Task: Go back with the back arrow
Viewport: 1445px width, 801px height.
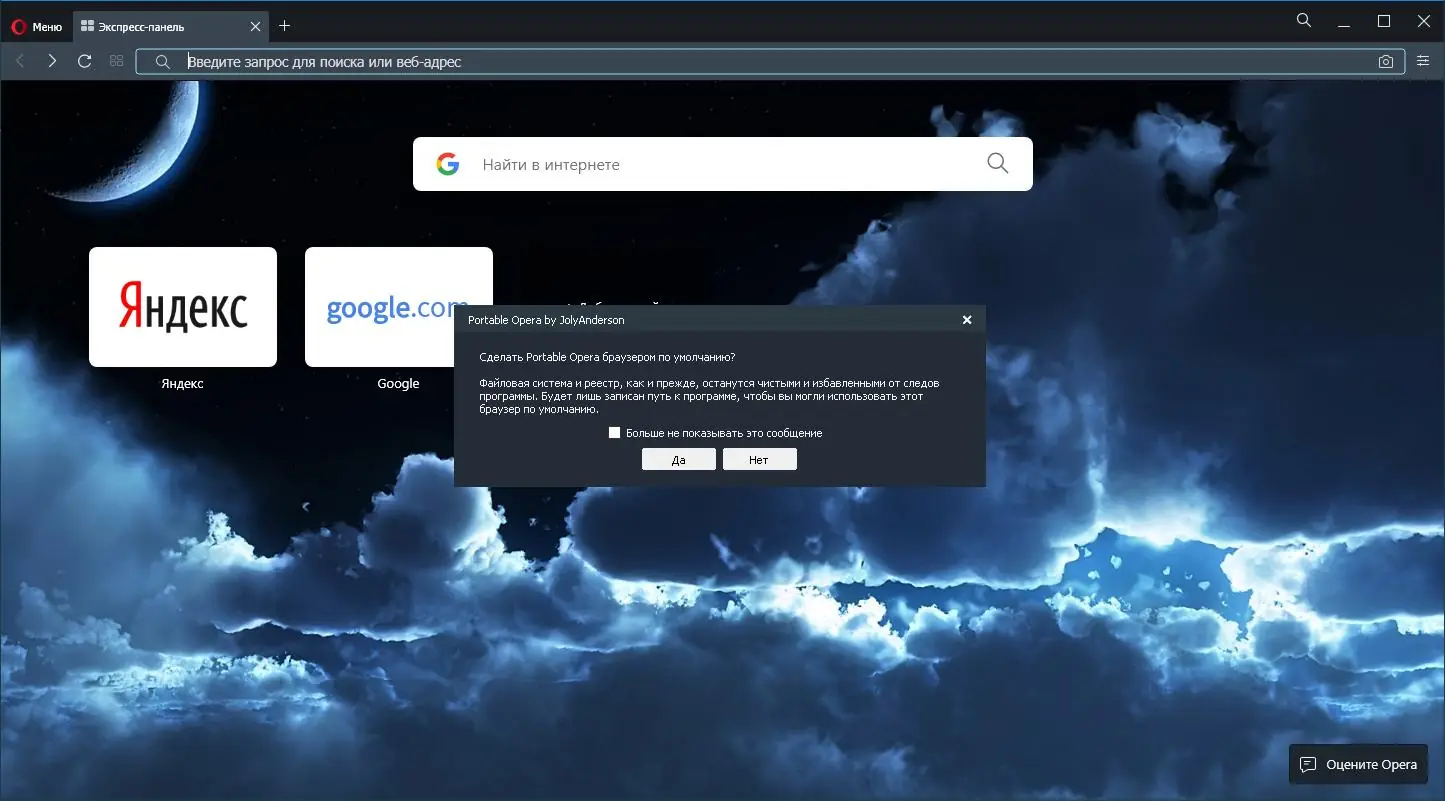Action: 20,61
